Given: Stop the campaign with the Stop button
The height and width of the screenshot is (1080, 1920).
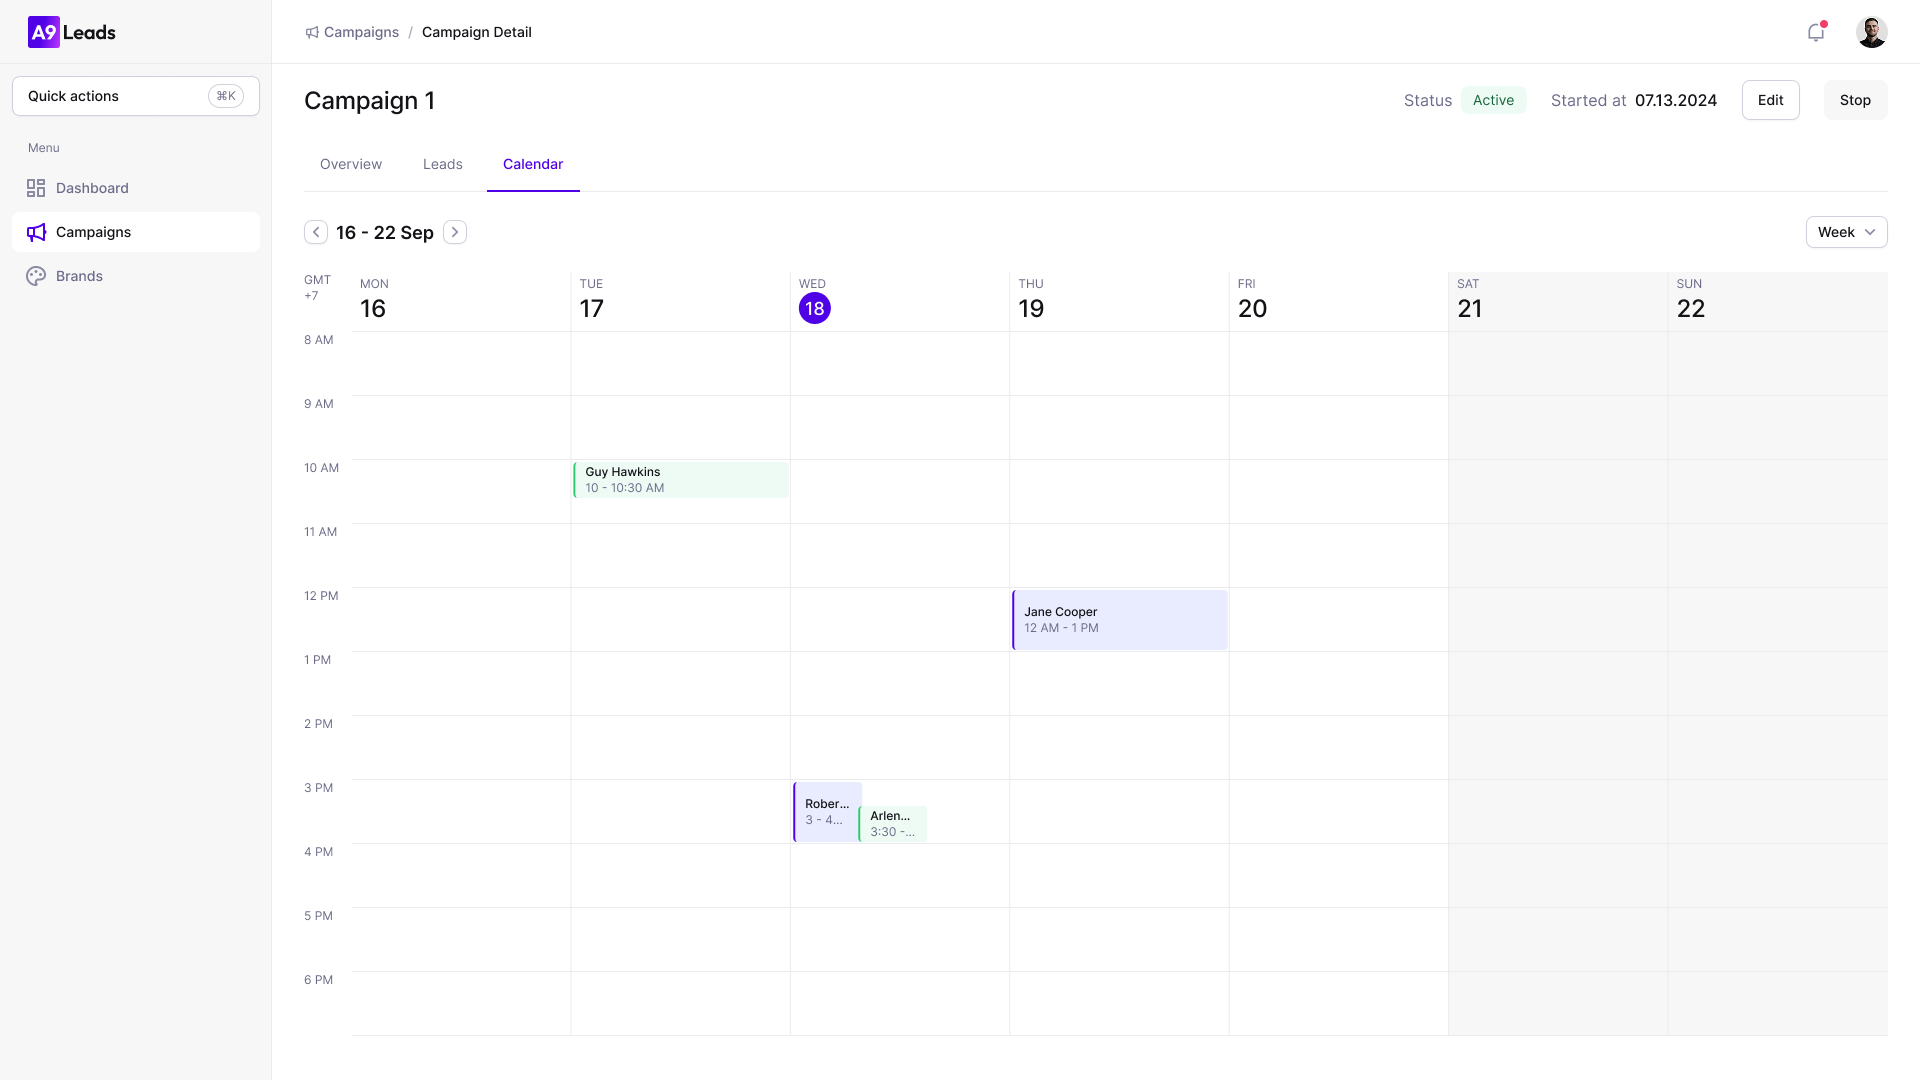Looking at the screenshot, I should (1855, 100).
